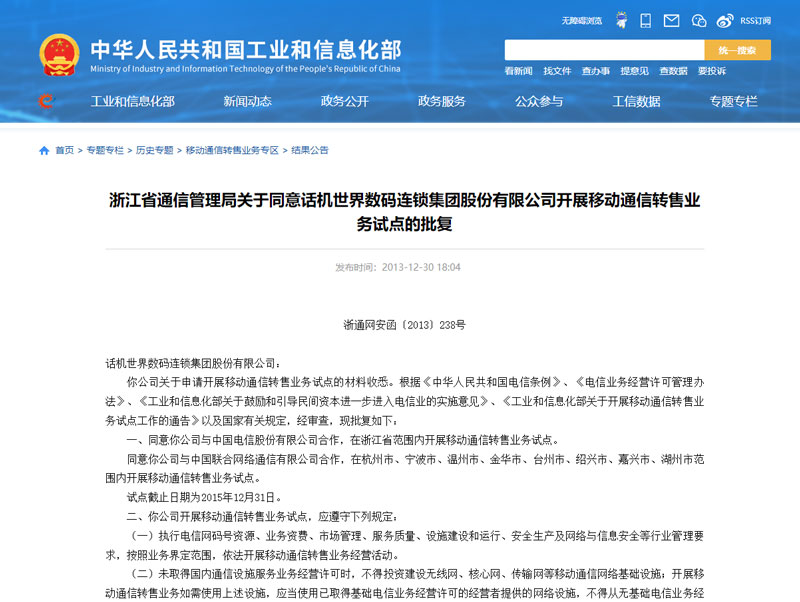Open the email envelope icon
Image resolution: width=800 pixels, height=602 pixels.
[x=672, y=20]
